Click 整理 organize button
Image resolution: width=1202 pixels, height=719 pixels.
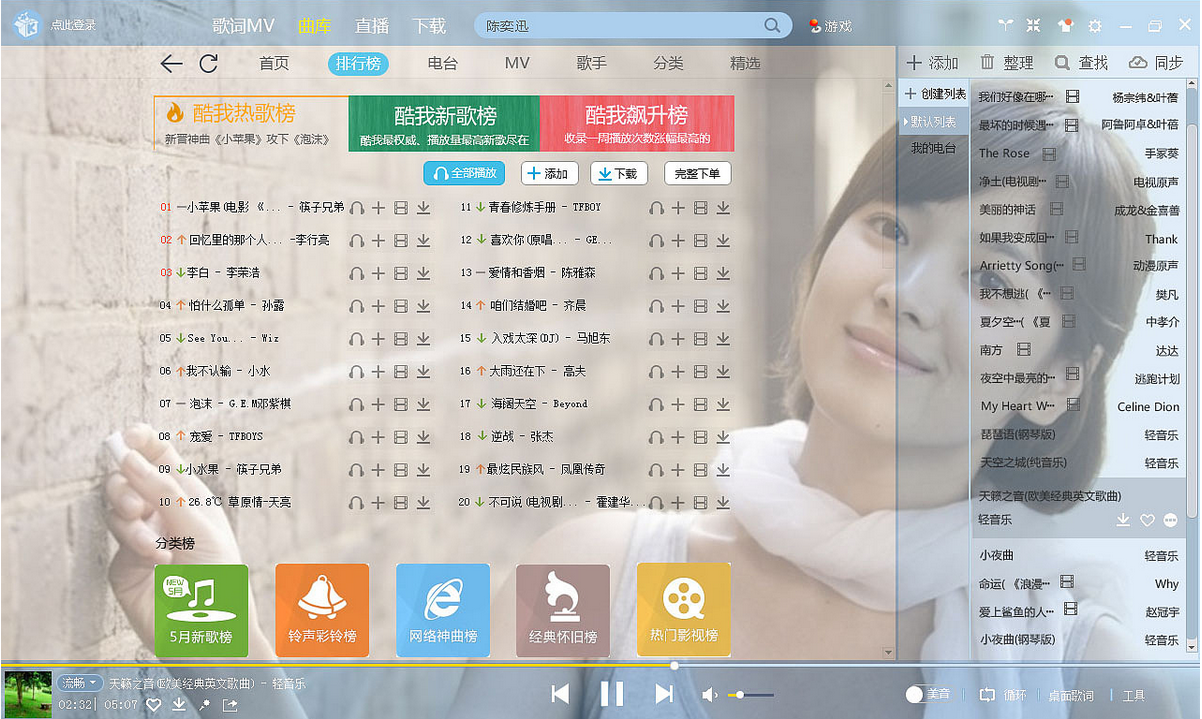(1007, 63)
